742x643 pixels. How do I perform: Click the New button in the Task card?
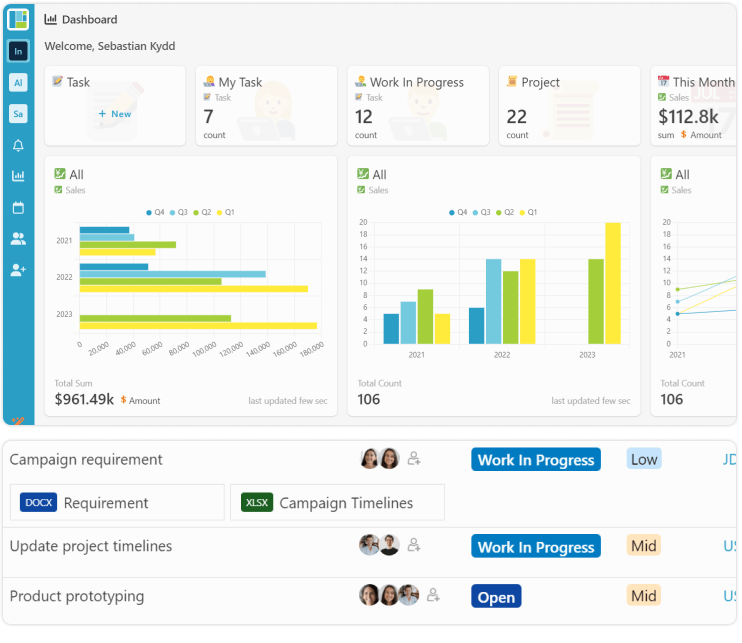pos(115,114)
